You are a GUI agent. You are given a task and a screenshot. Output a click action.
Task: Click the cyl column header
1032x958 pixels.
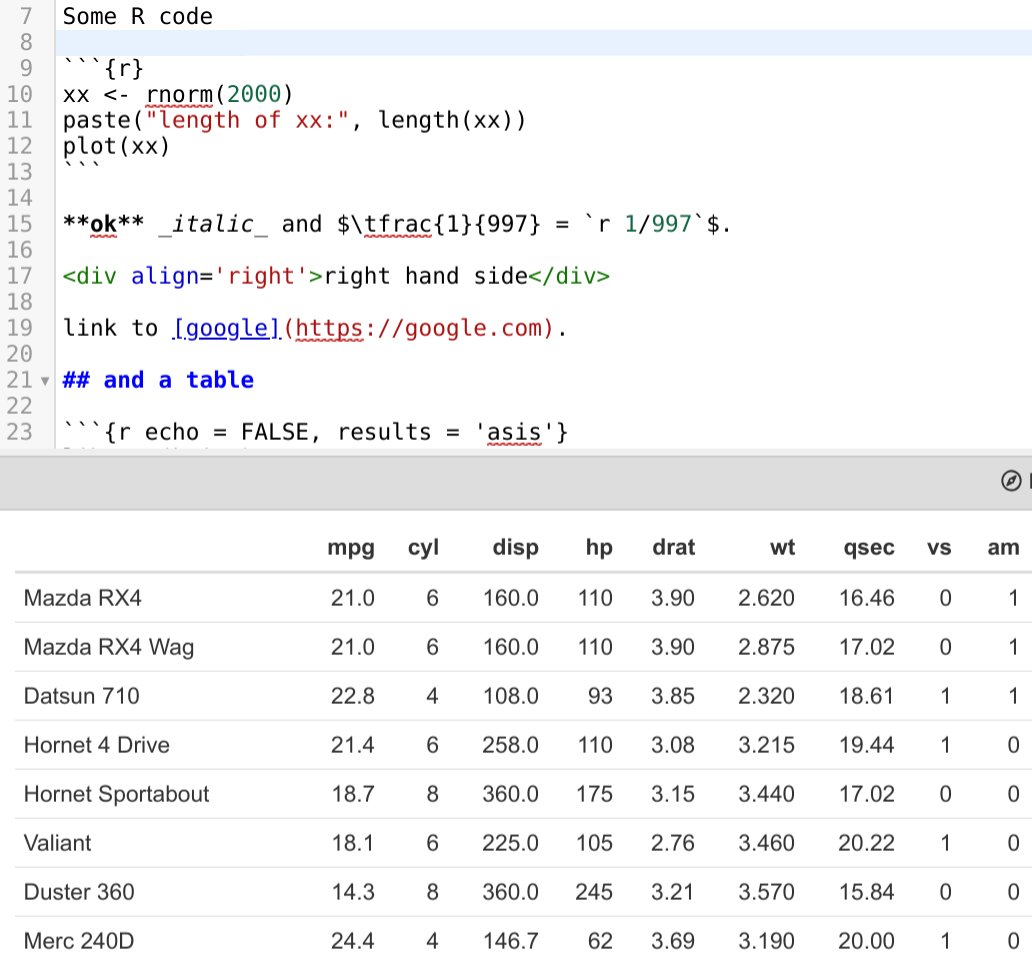[x=423, y=547]
